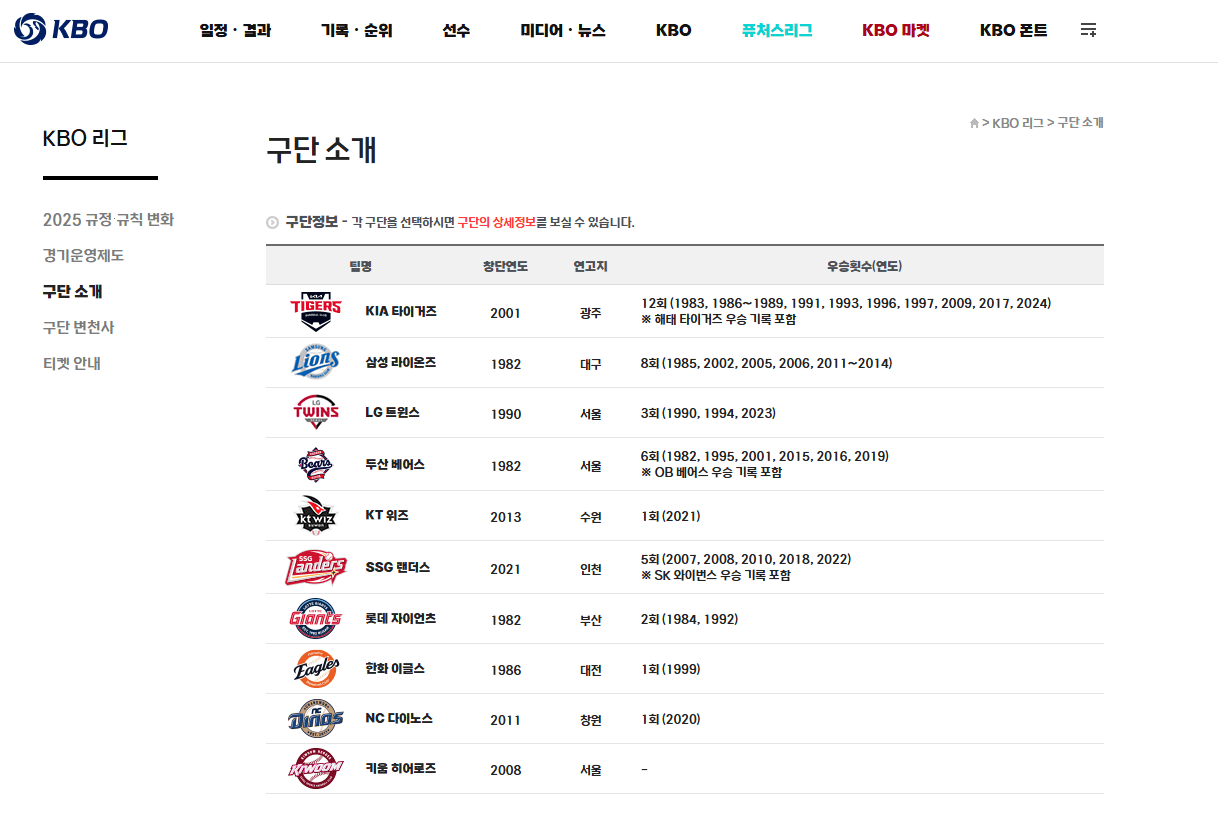This screenshot has height=836, width=1218.
Task: Click the 우승횟수(연도) column header
Action: [864, 266]
